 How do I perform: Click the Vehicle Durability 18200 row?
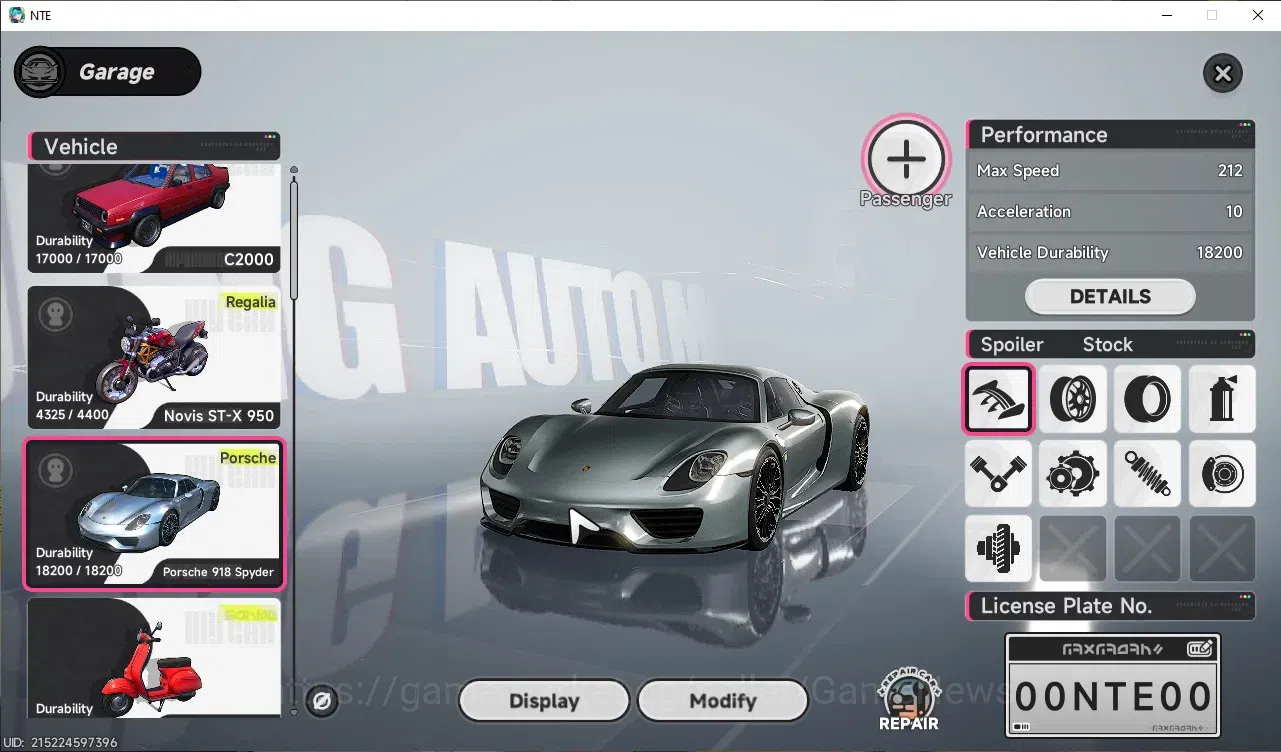(x=1110, y=253)
